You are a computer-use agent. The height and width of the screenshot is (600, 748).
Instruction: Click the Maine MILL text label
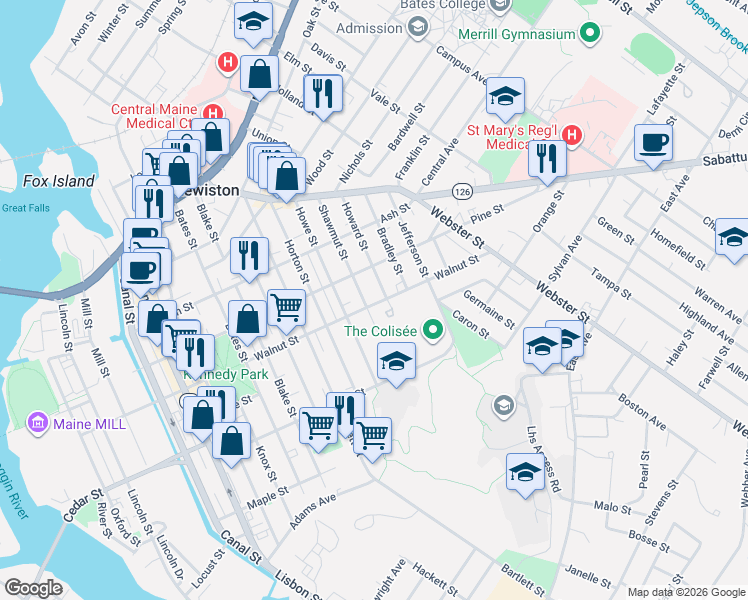pos(90,424)
